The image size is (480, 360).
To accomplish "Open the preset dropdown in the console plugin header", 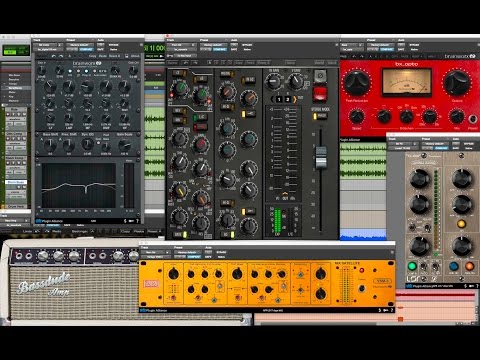I will 213,45.
